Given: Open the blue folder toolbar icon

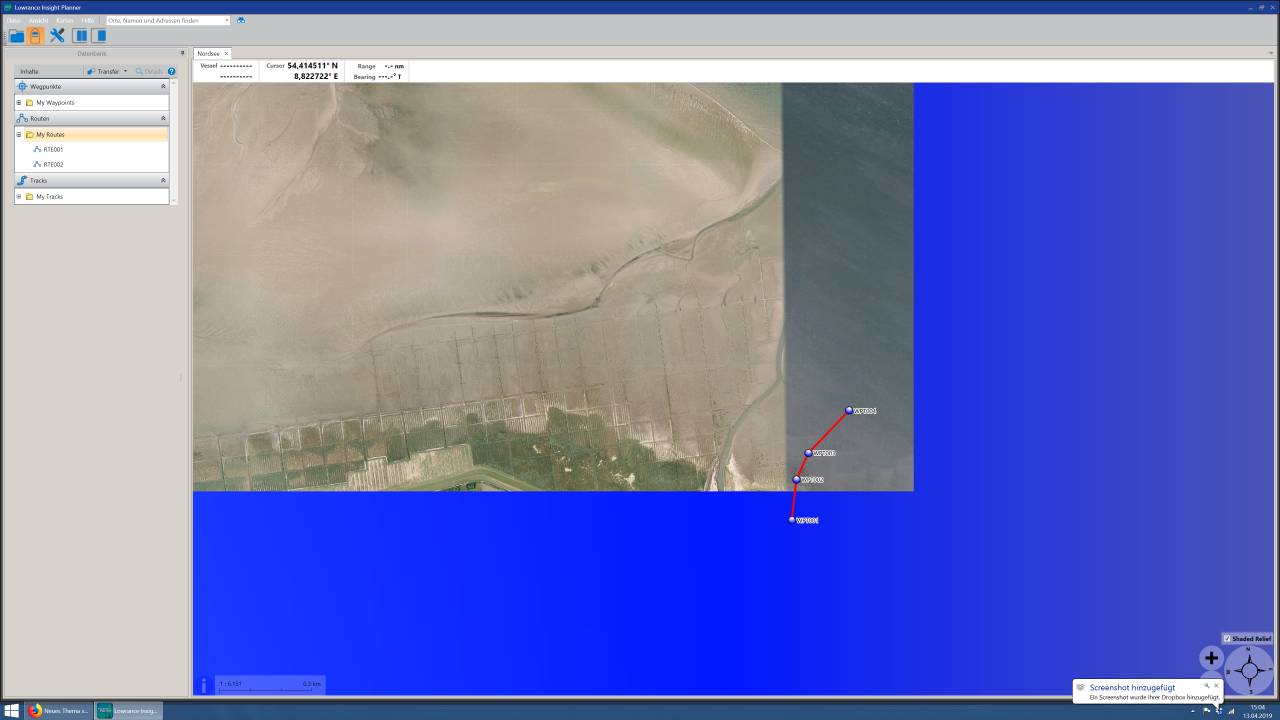Looking at the screenshot, I should point(16,36).
